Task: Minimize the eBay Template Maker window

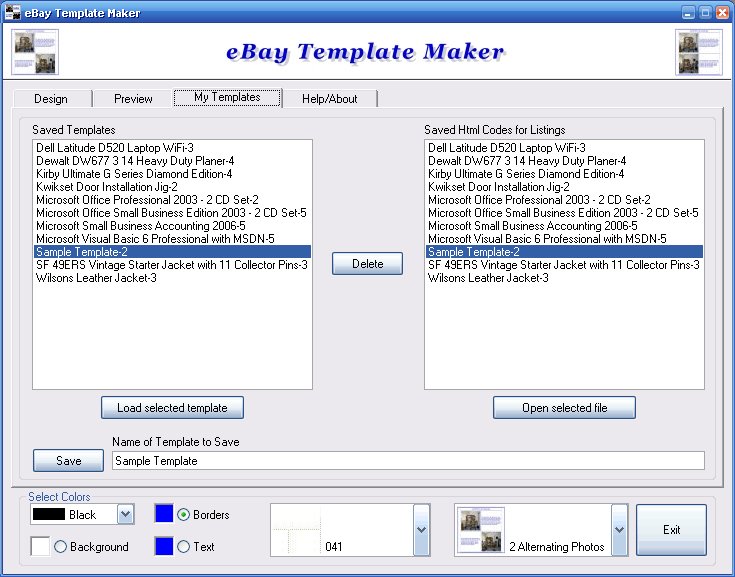Action: [688, 13]
